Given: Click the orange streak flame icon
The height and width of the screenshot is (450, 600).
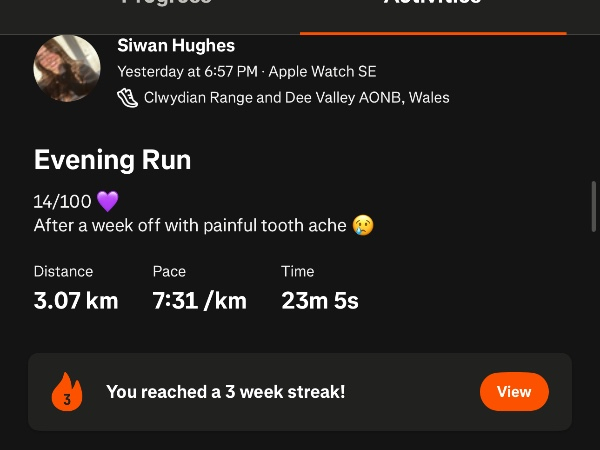Looking at the screenshot, I should point(67,392).
